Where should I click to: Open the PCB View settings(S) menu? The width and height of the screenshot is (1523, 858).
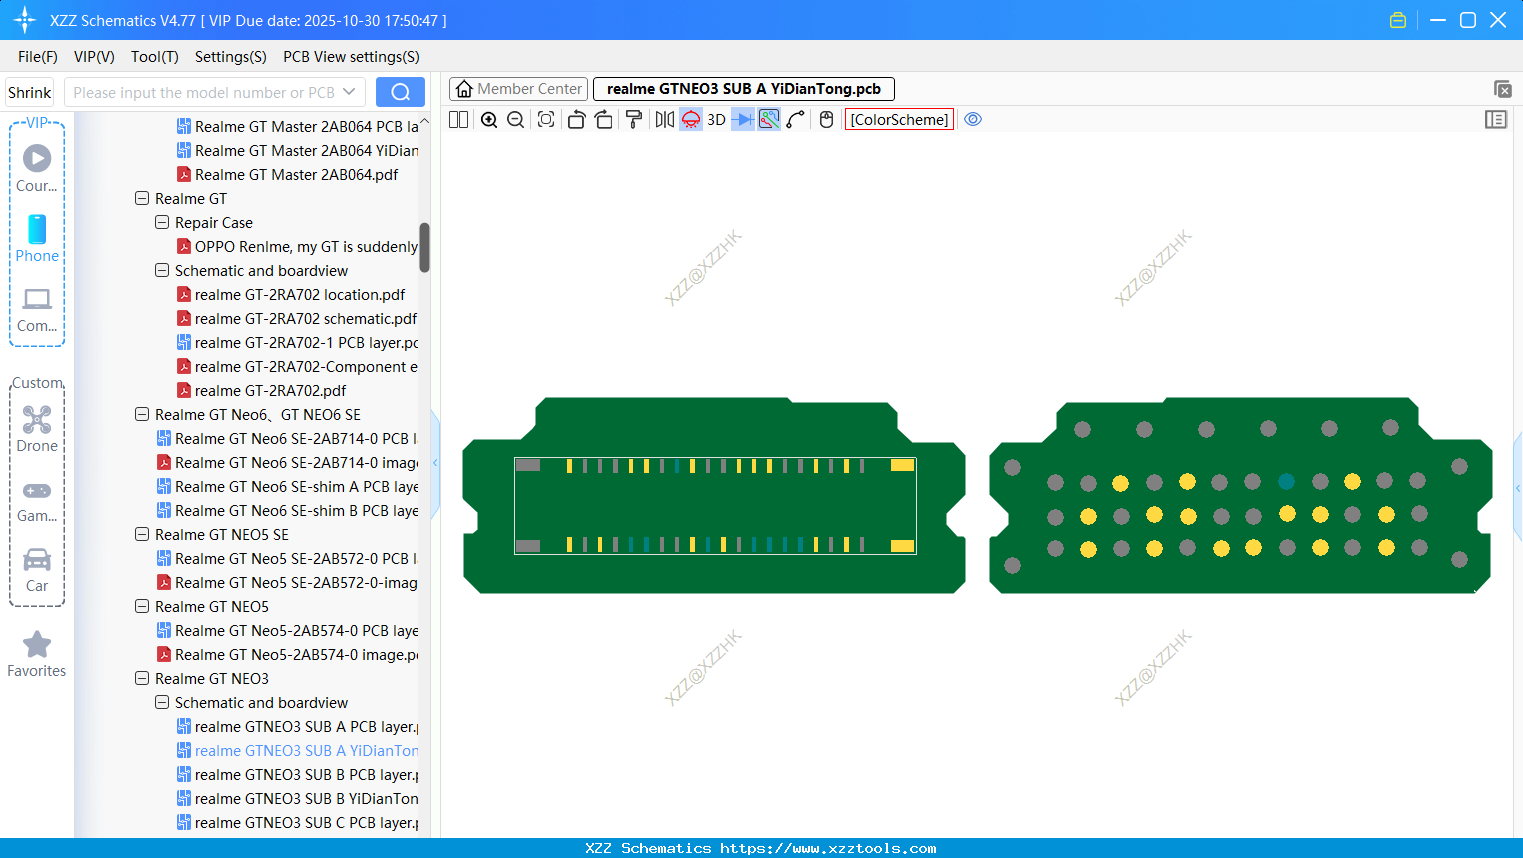(351, 57)
